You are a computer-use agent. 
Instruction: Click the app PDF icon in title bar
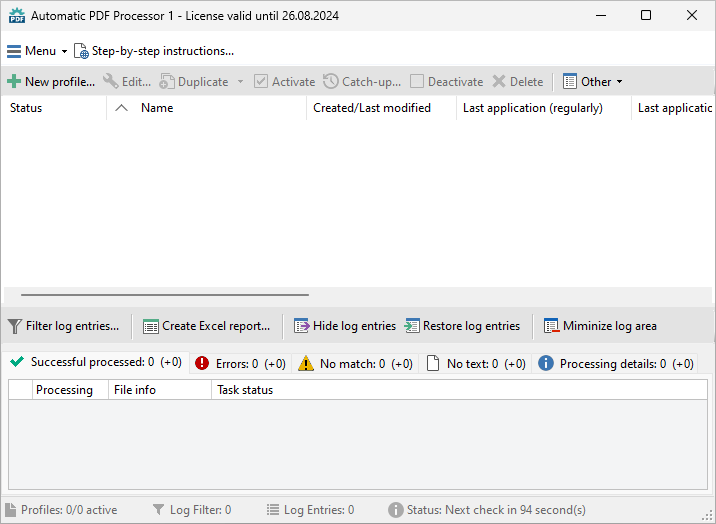[17, 16]
